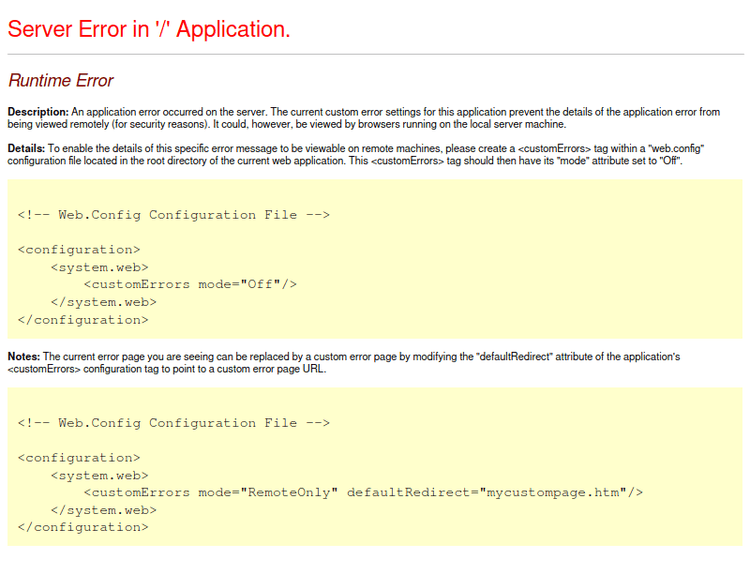
Task: Click the 'Runtime Error' italic subheading
Action: [61, 81]
